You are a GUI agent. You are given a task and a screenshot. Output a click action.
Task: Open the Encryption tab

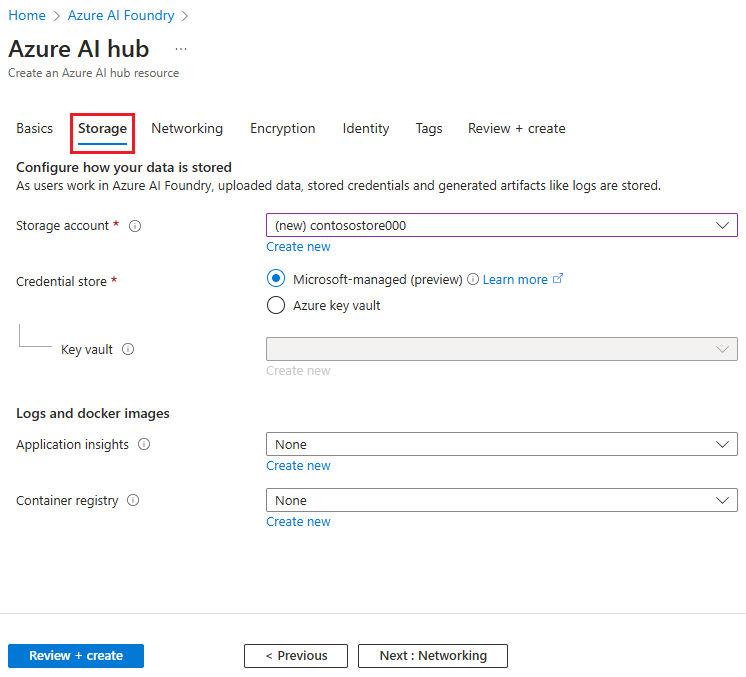tap(282, 128)
